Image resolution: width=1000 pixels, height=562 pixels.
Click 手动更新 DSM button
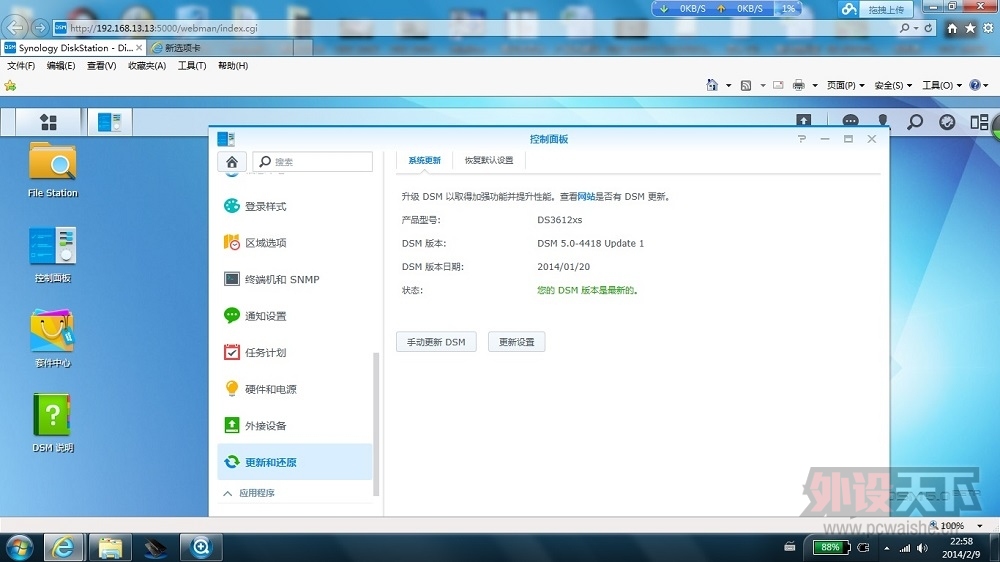point(436,342)
